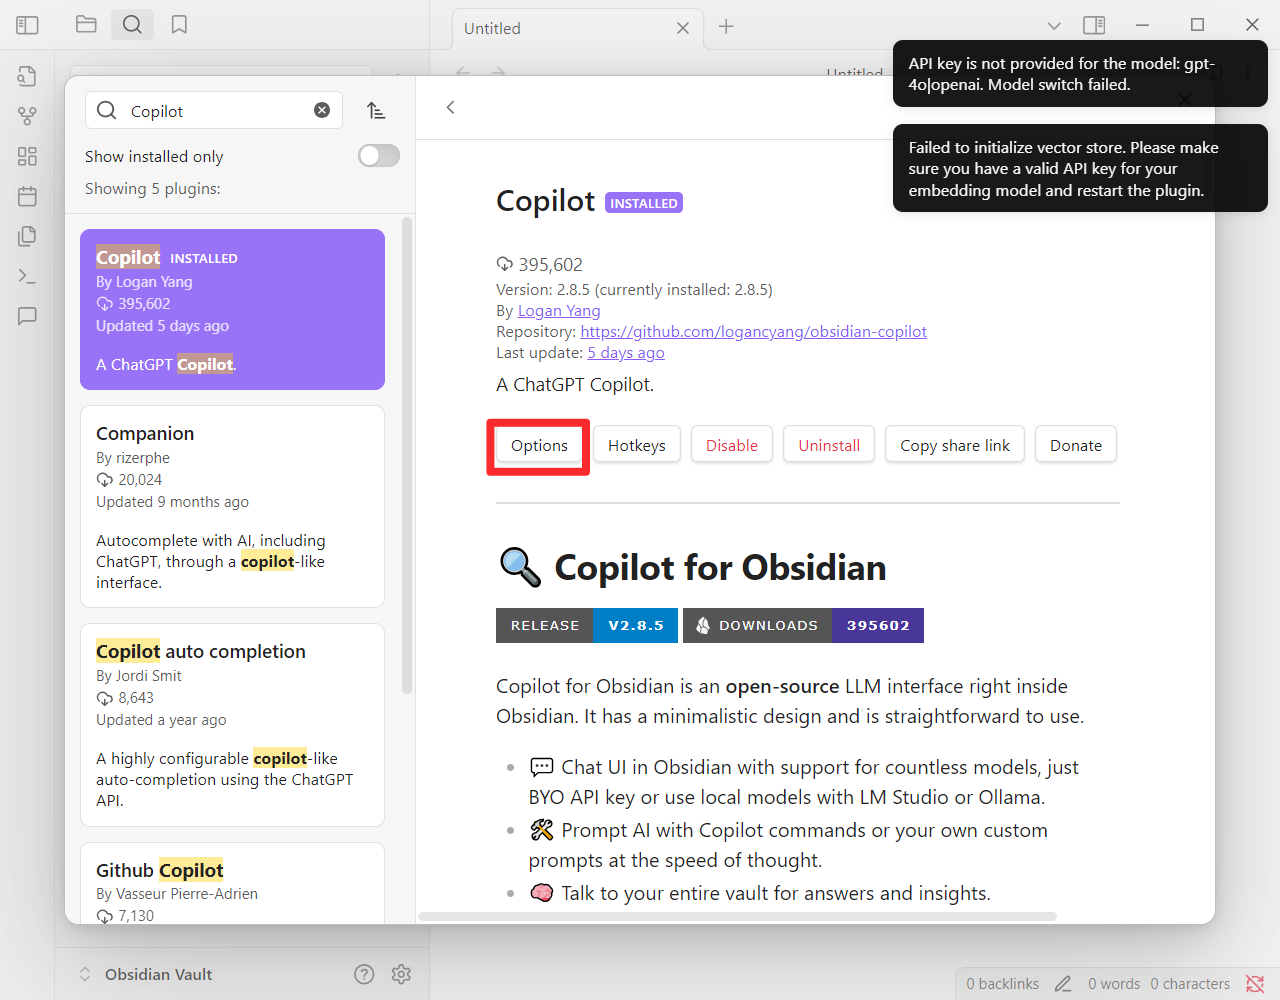
Task: Open today's daily note calendar icon
Action: click(x=27, y=196)
